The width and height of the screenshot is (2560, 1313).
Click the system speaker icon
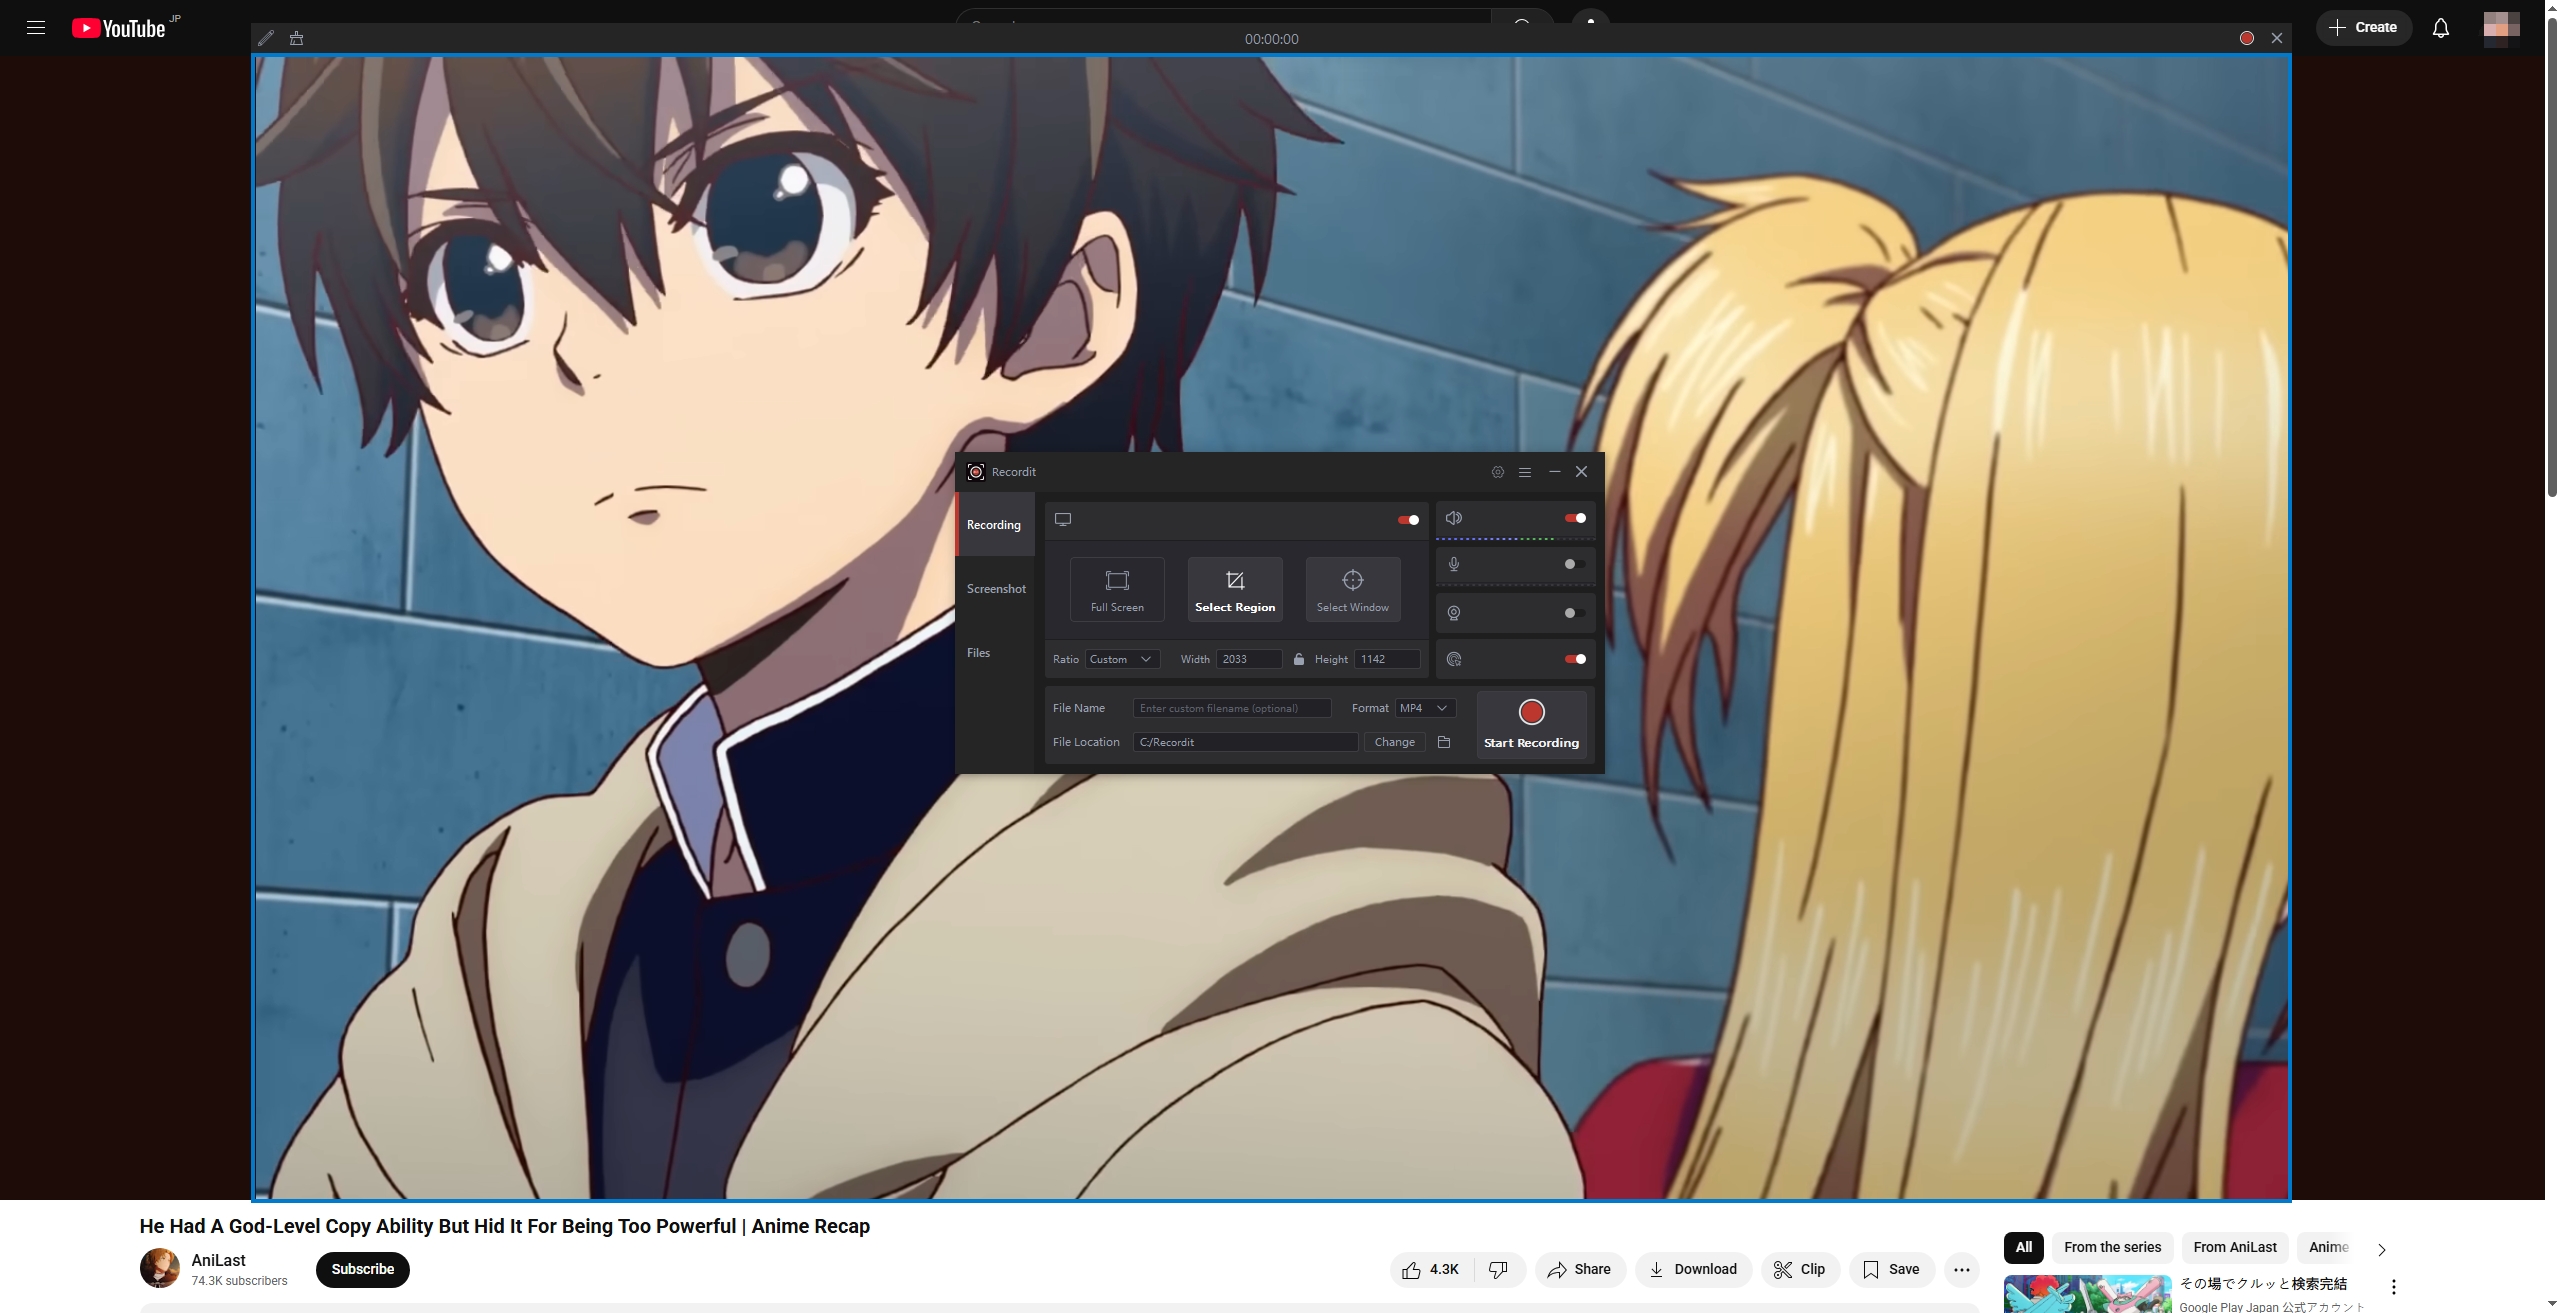(x=1454, y=518)
